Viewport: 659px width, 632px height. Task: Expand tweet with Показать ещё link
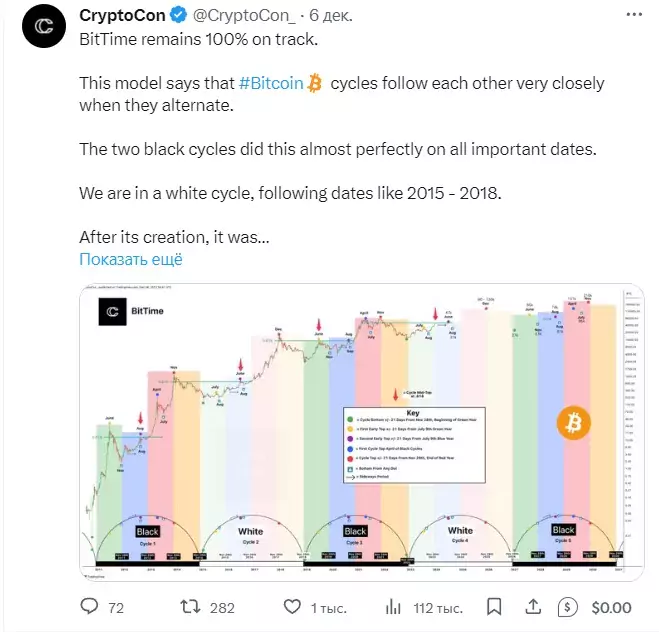coord(131,259)
